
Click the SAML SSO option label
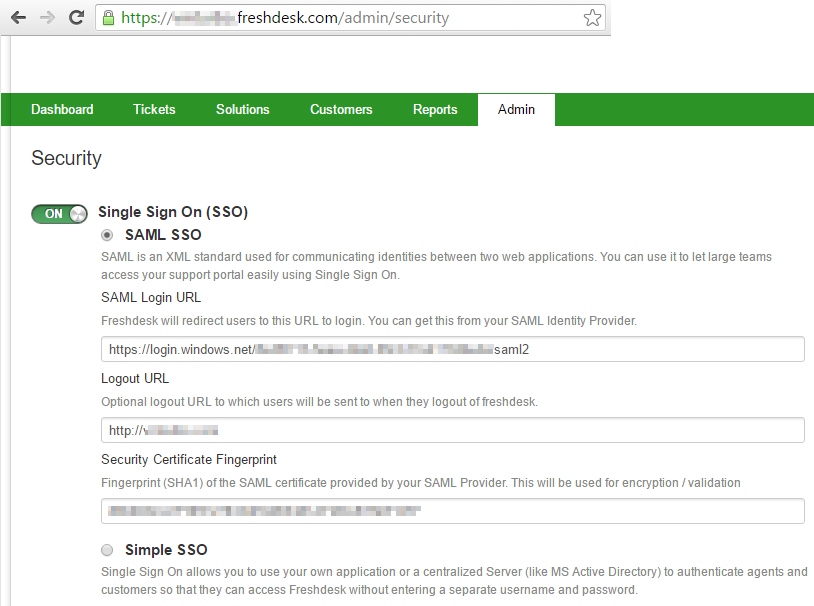pos(163,235)
